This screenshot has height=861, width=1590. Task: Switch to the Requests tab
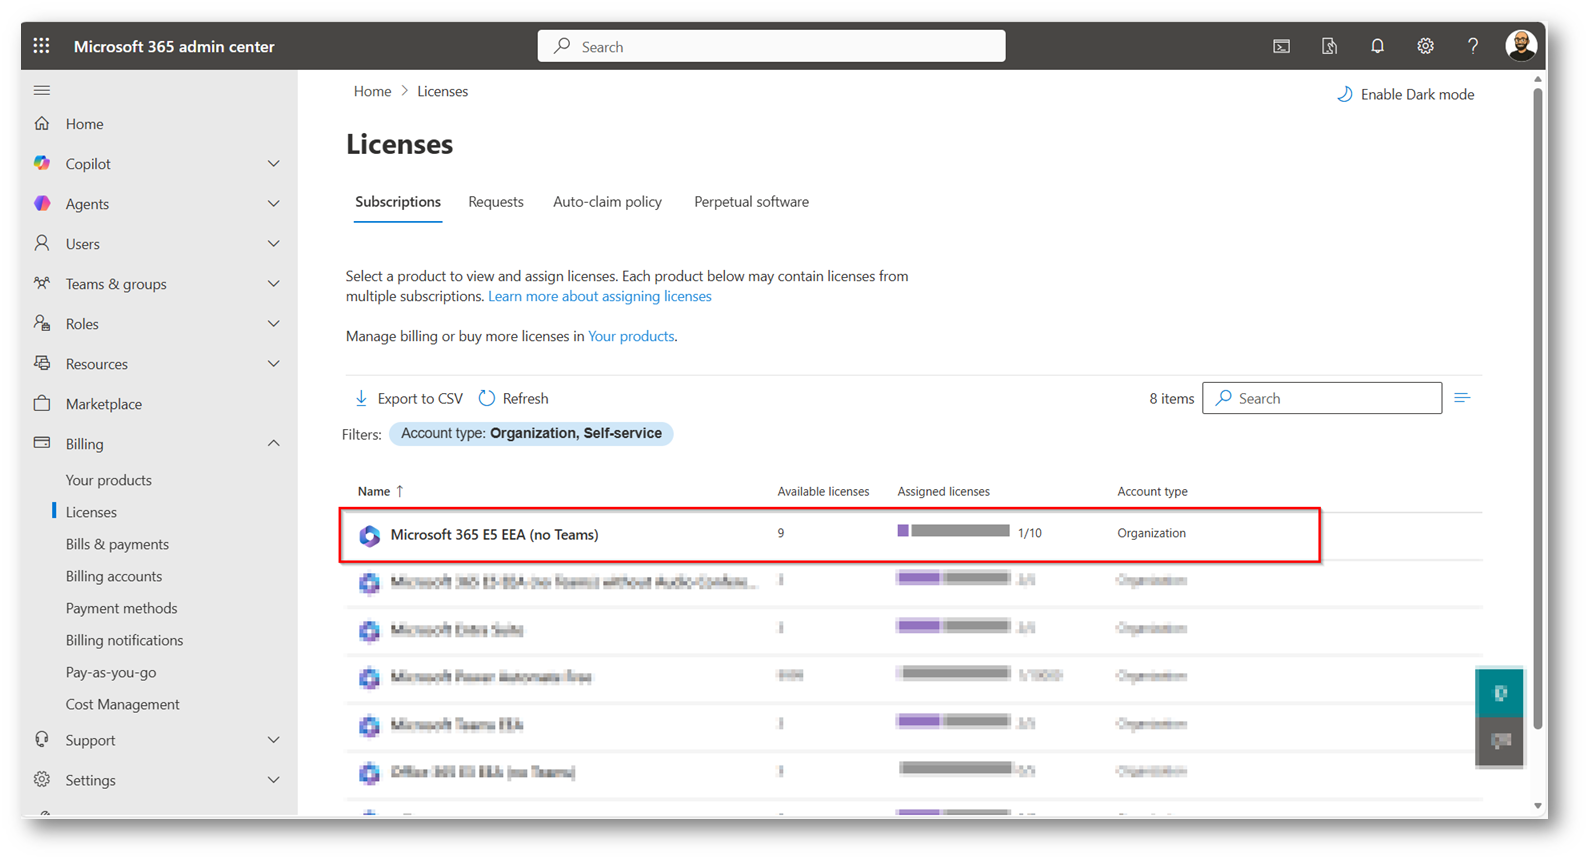pyautogui.click(x=495, y=202)
